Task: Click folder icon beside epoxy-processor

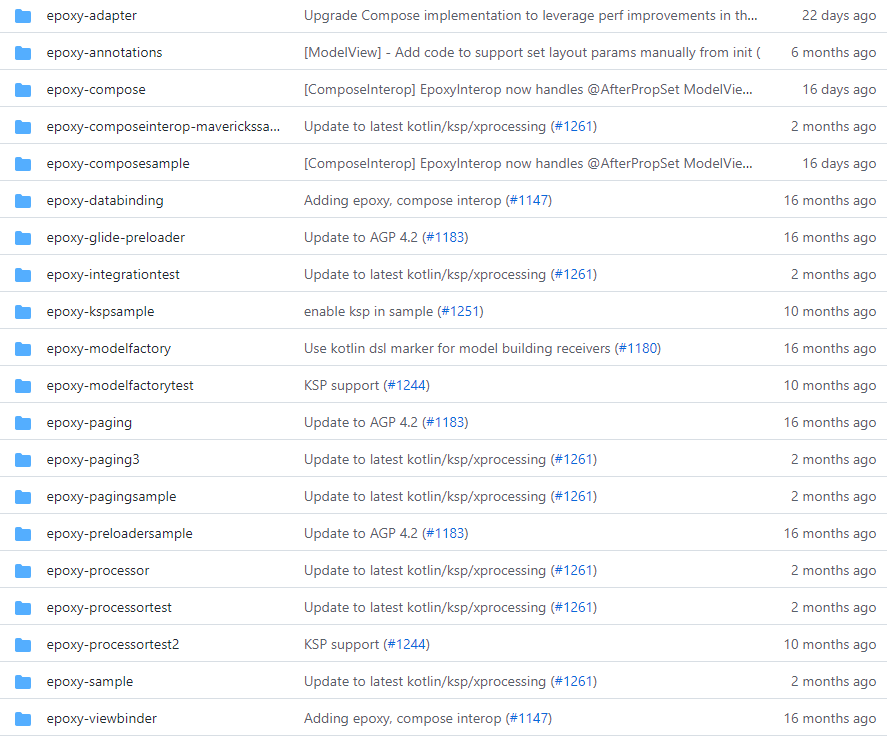Action: click(x=23, y=571)
